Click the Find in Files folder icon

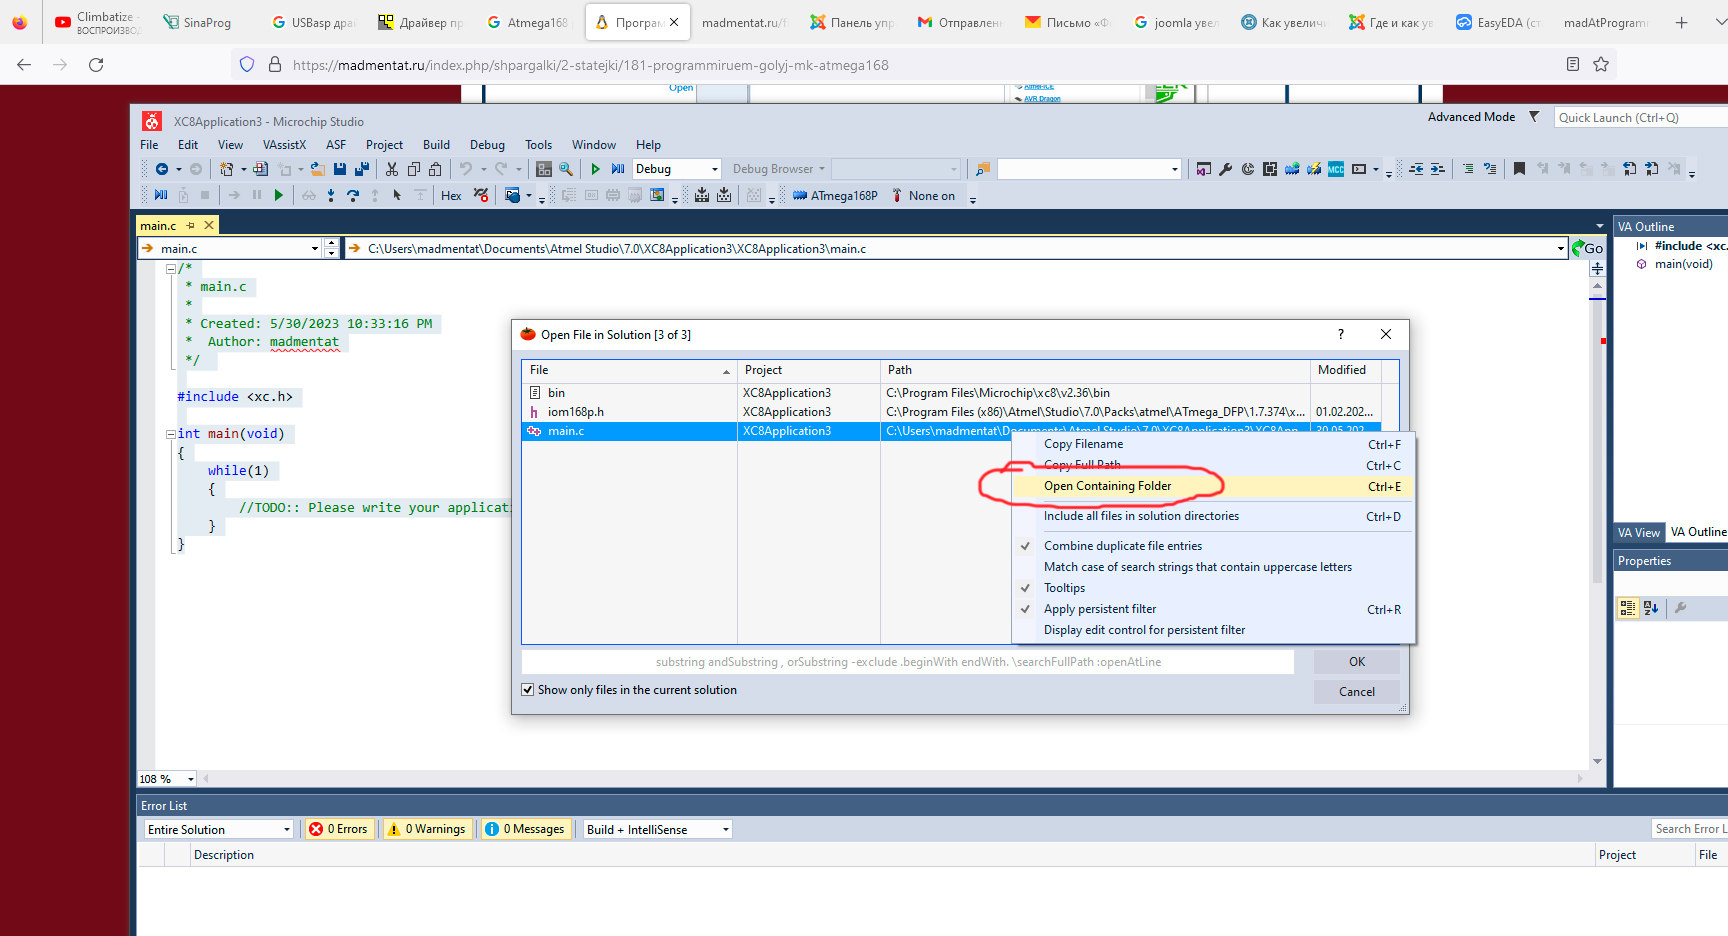pos(983,169)
